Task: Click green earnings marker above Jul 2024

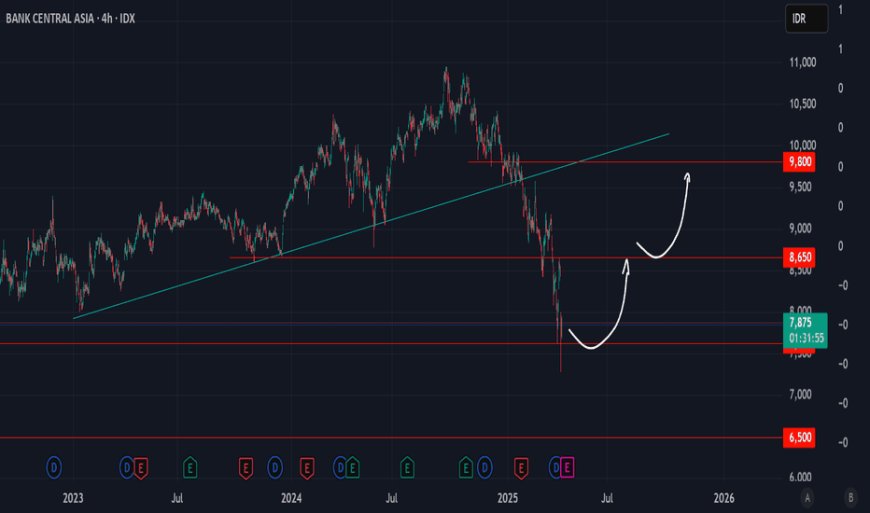Action: coord(407,466)
